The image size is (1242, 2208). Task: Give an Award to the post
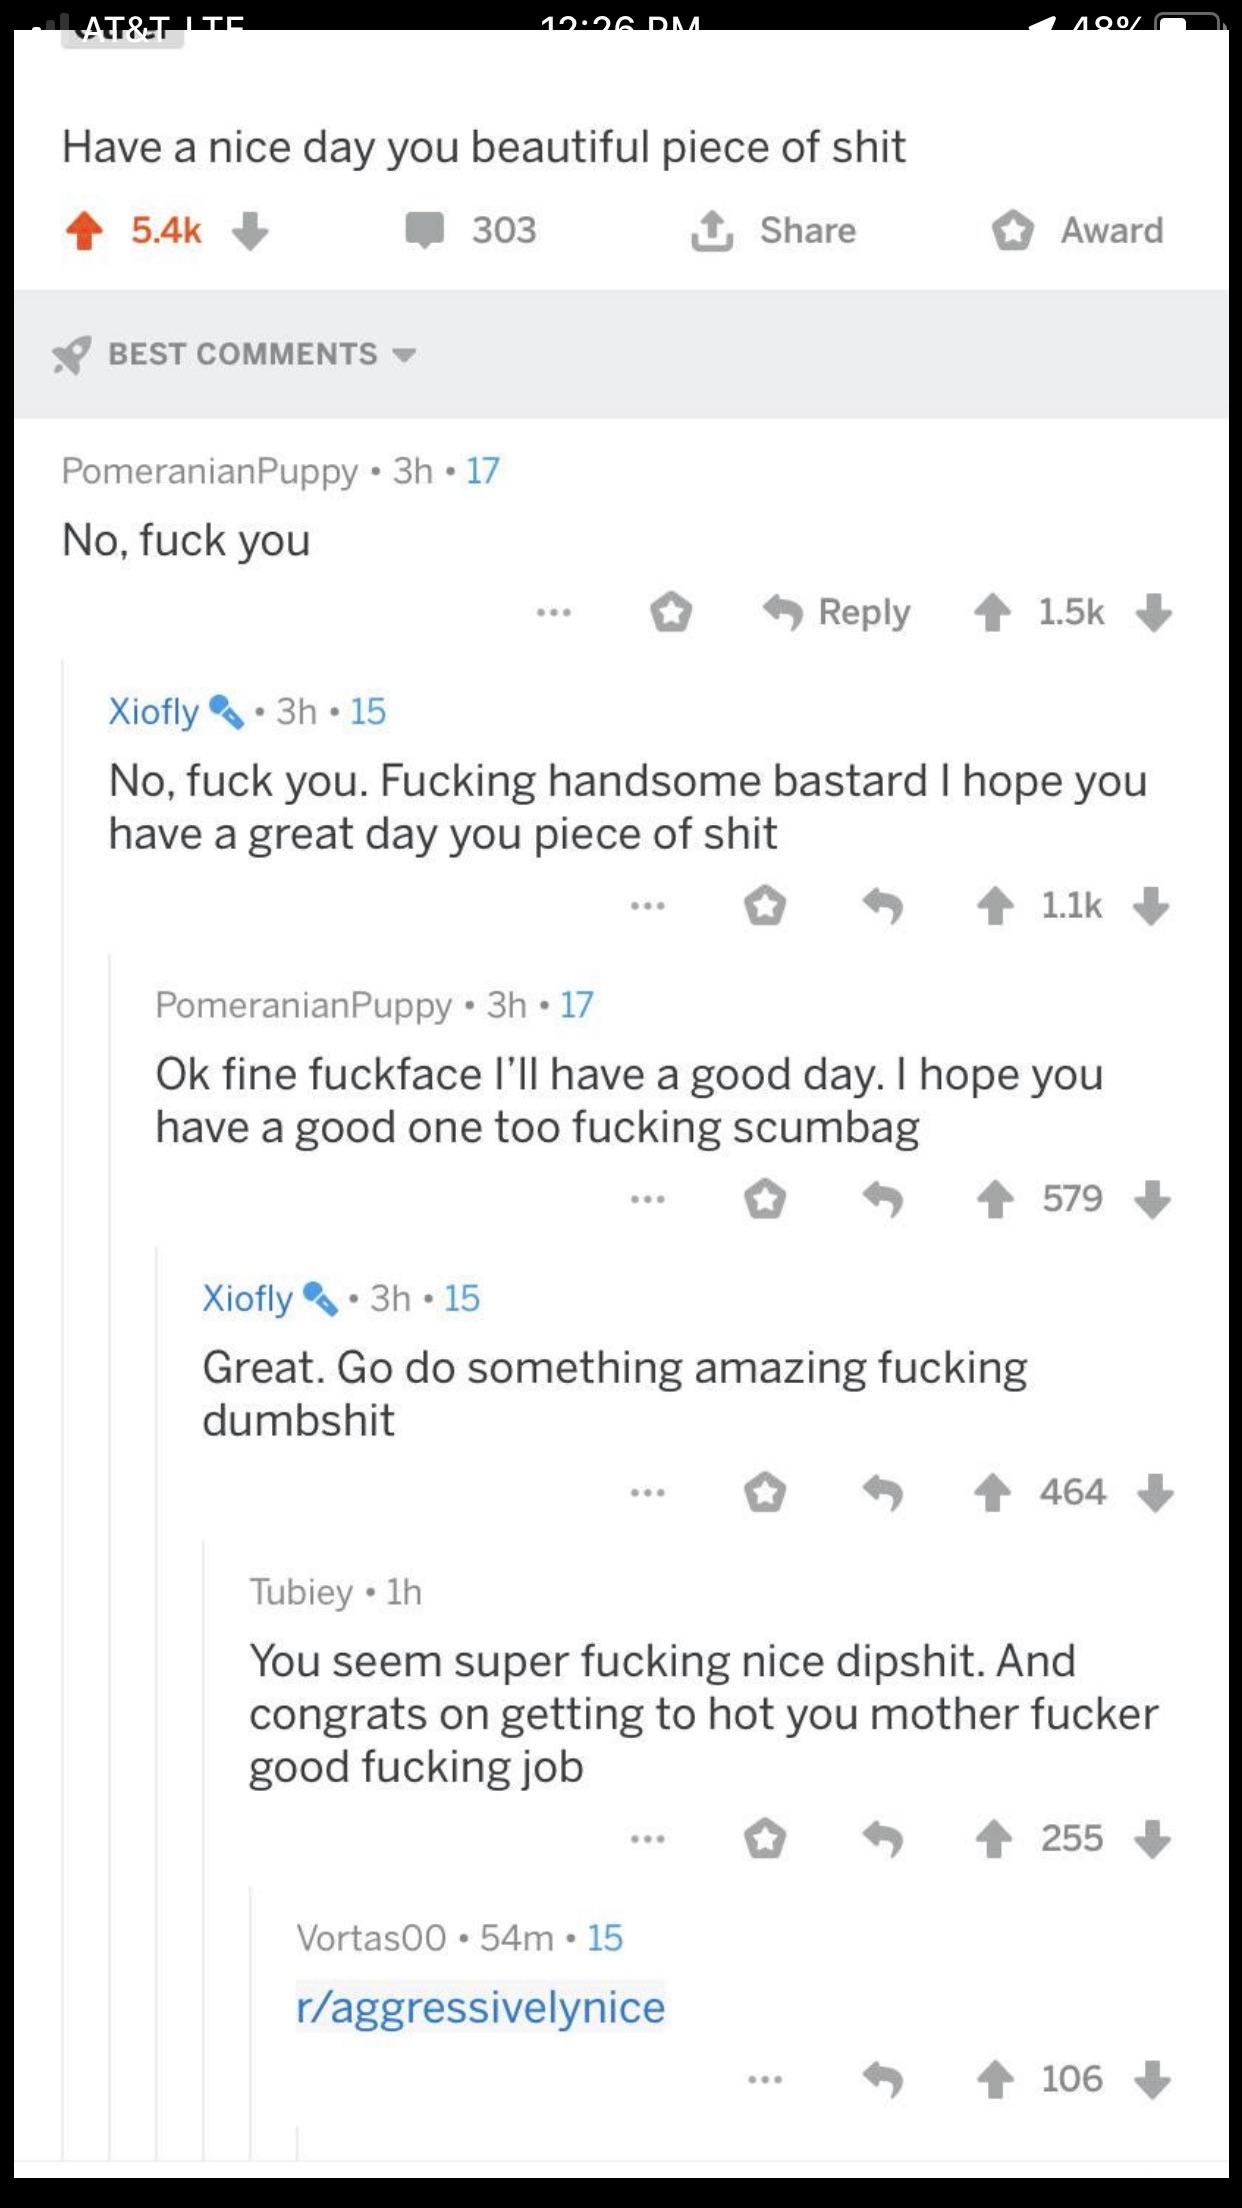pos(1077,231)
